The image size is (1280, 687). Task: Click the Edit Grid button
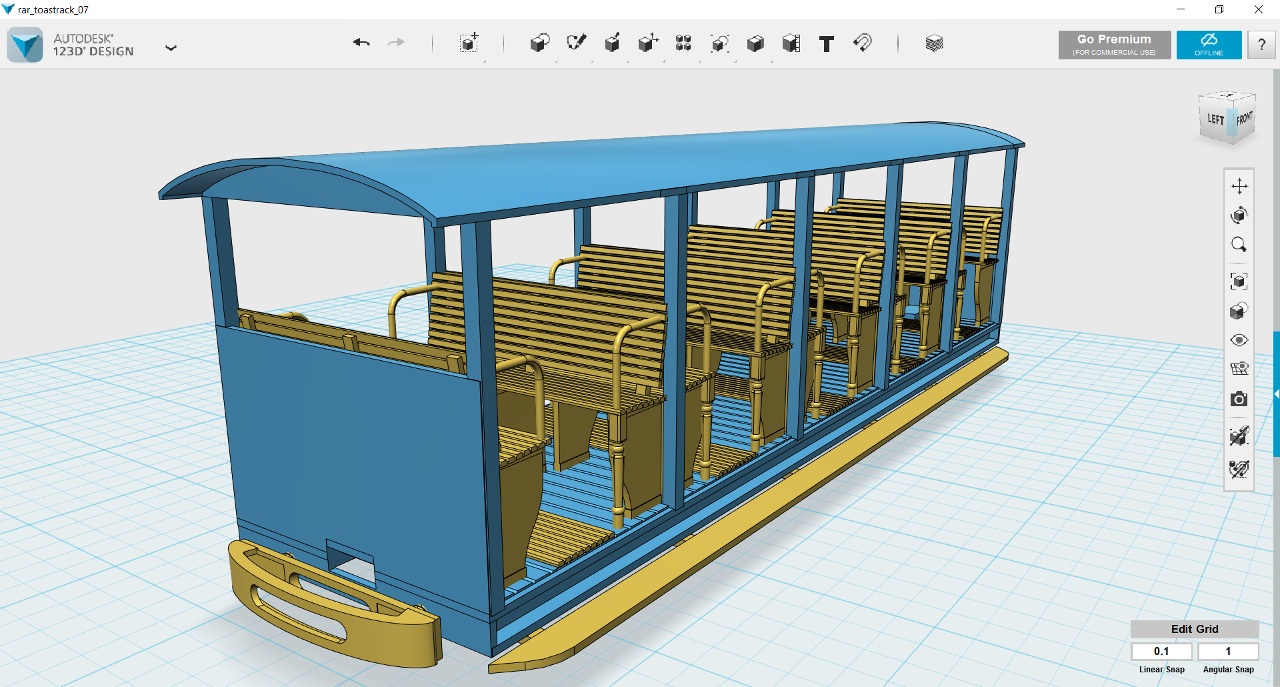click(x=1195, y=629)
